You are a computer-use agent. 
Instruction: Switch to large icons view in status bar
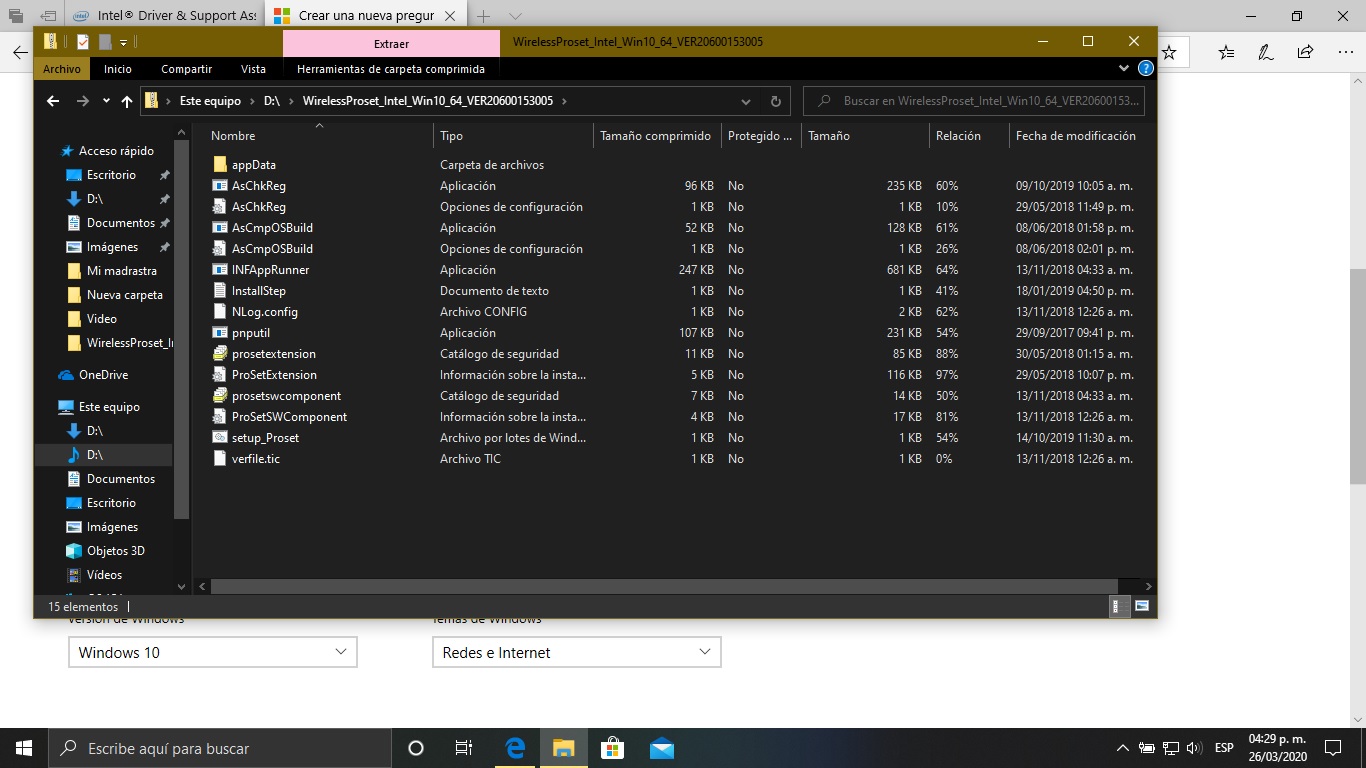(1141, 606)
